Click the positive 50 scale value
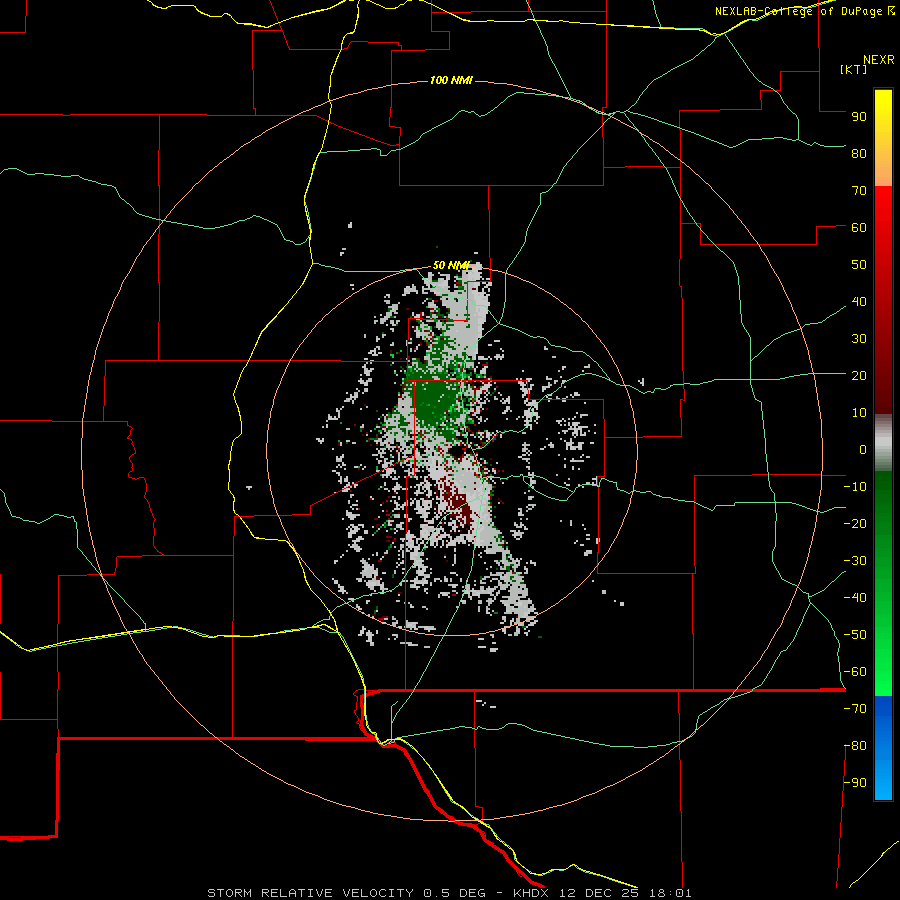This screenshot has width=900, height=900. pos(859,265)
